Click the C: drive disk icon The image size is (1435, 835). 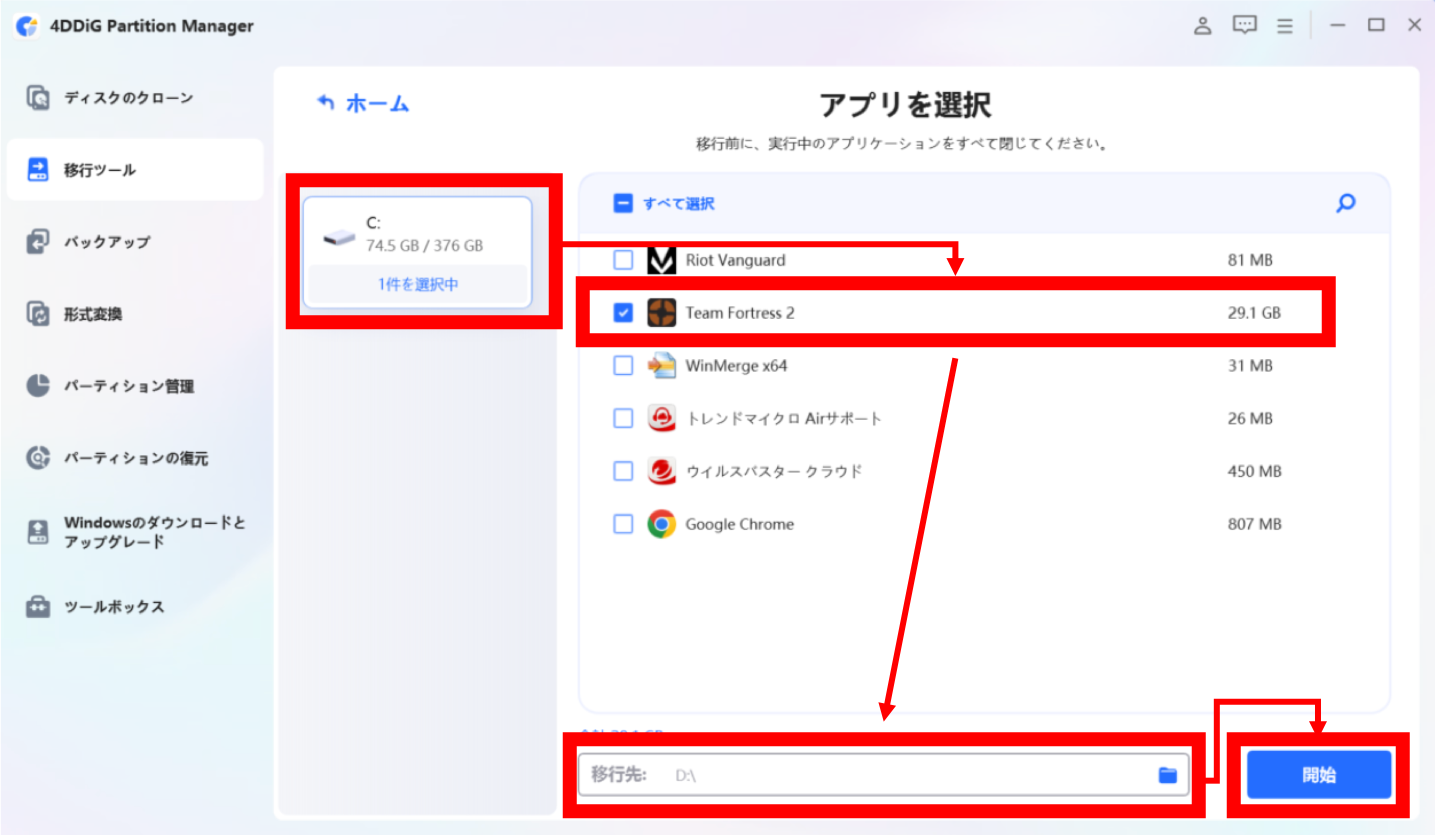tap(339, 236)
